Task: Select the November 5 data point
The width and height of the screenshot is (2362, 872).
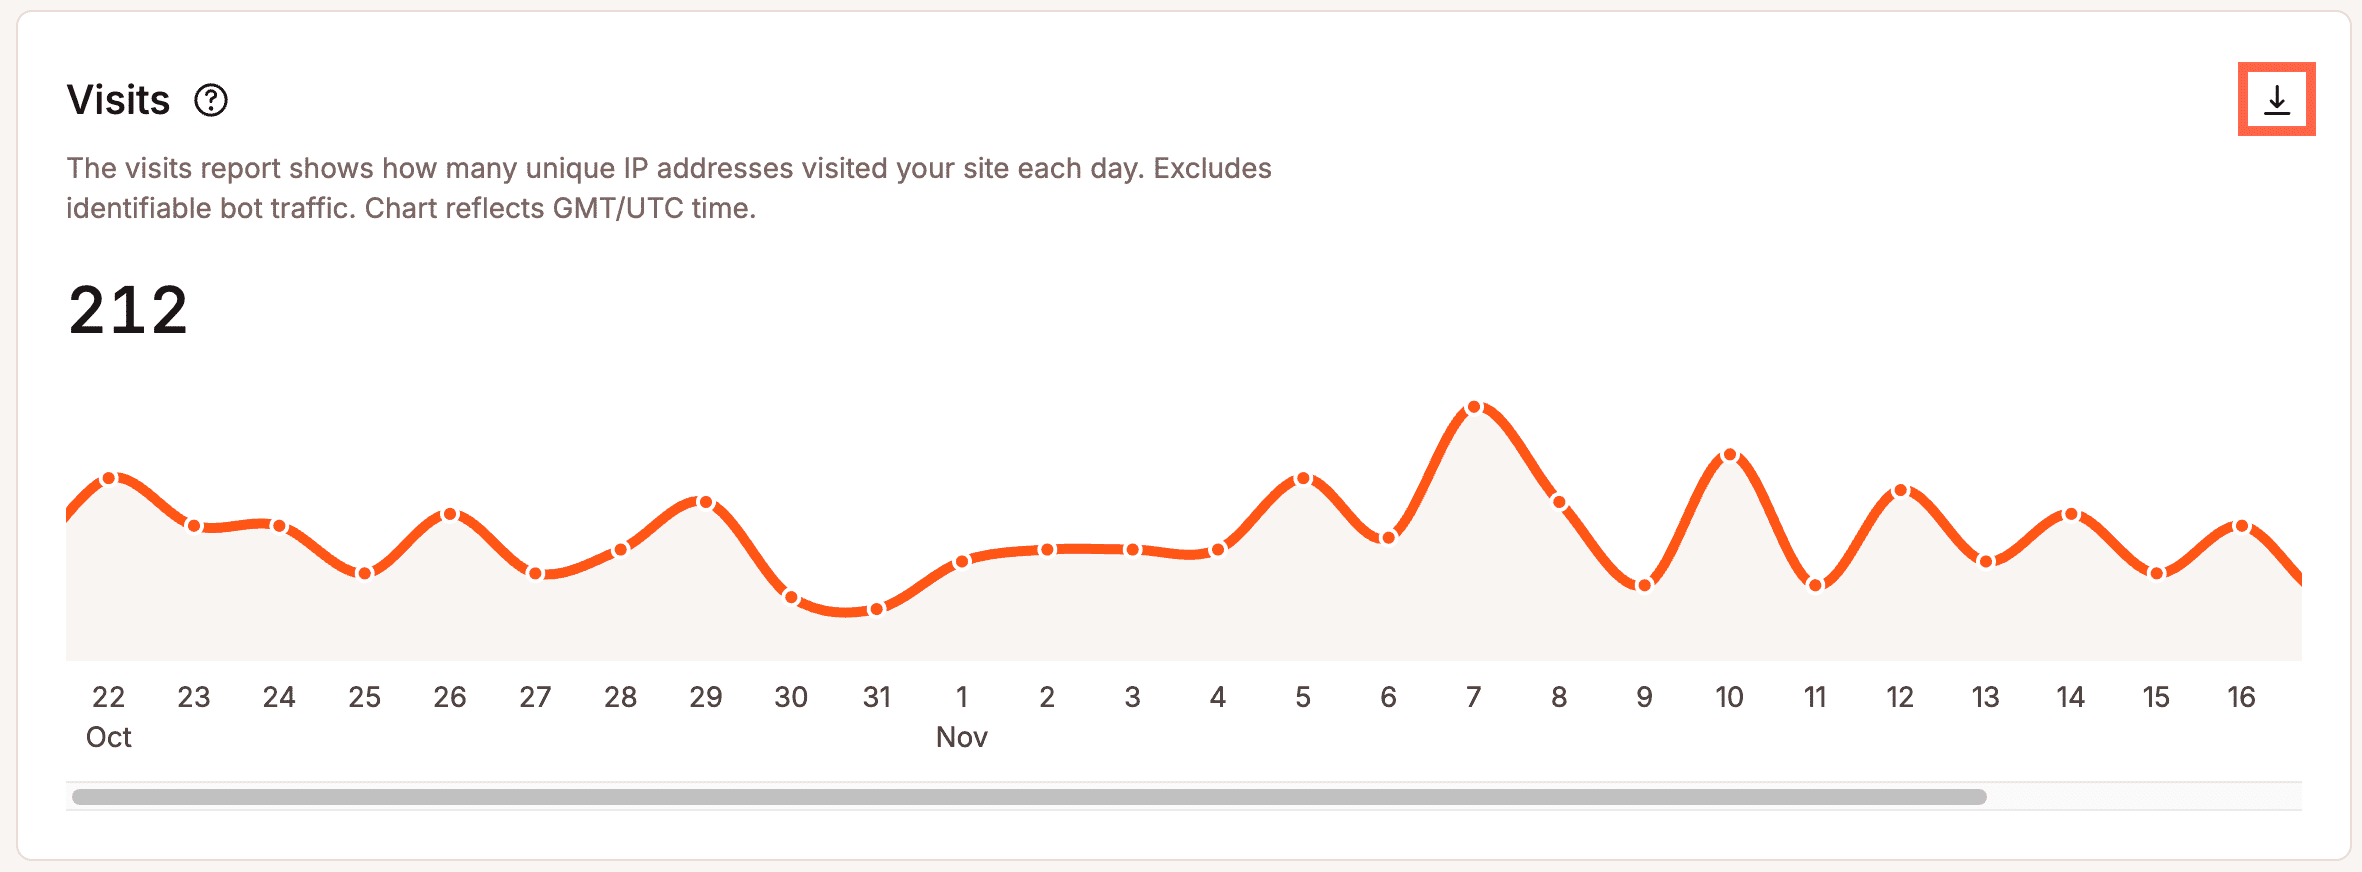Action: tap(1304, 478)
